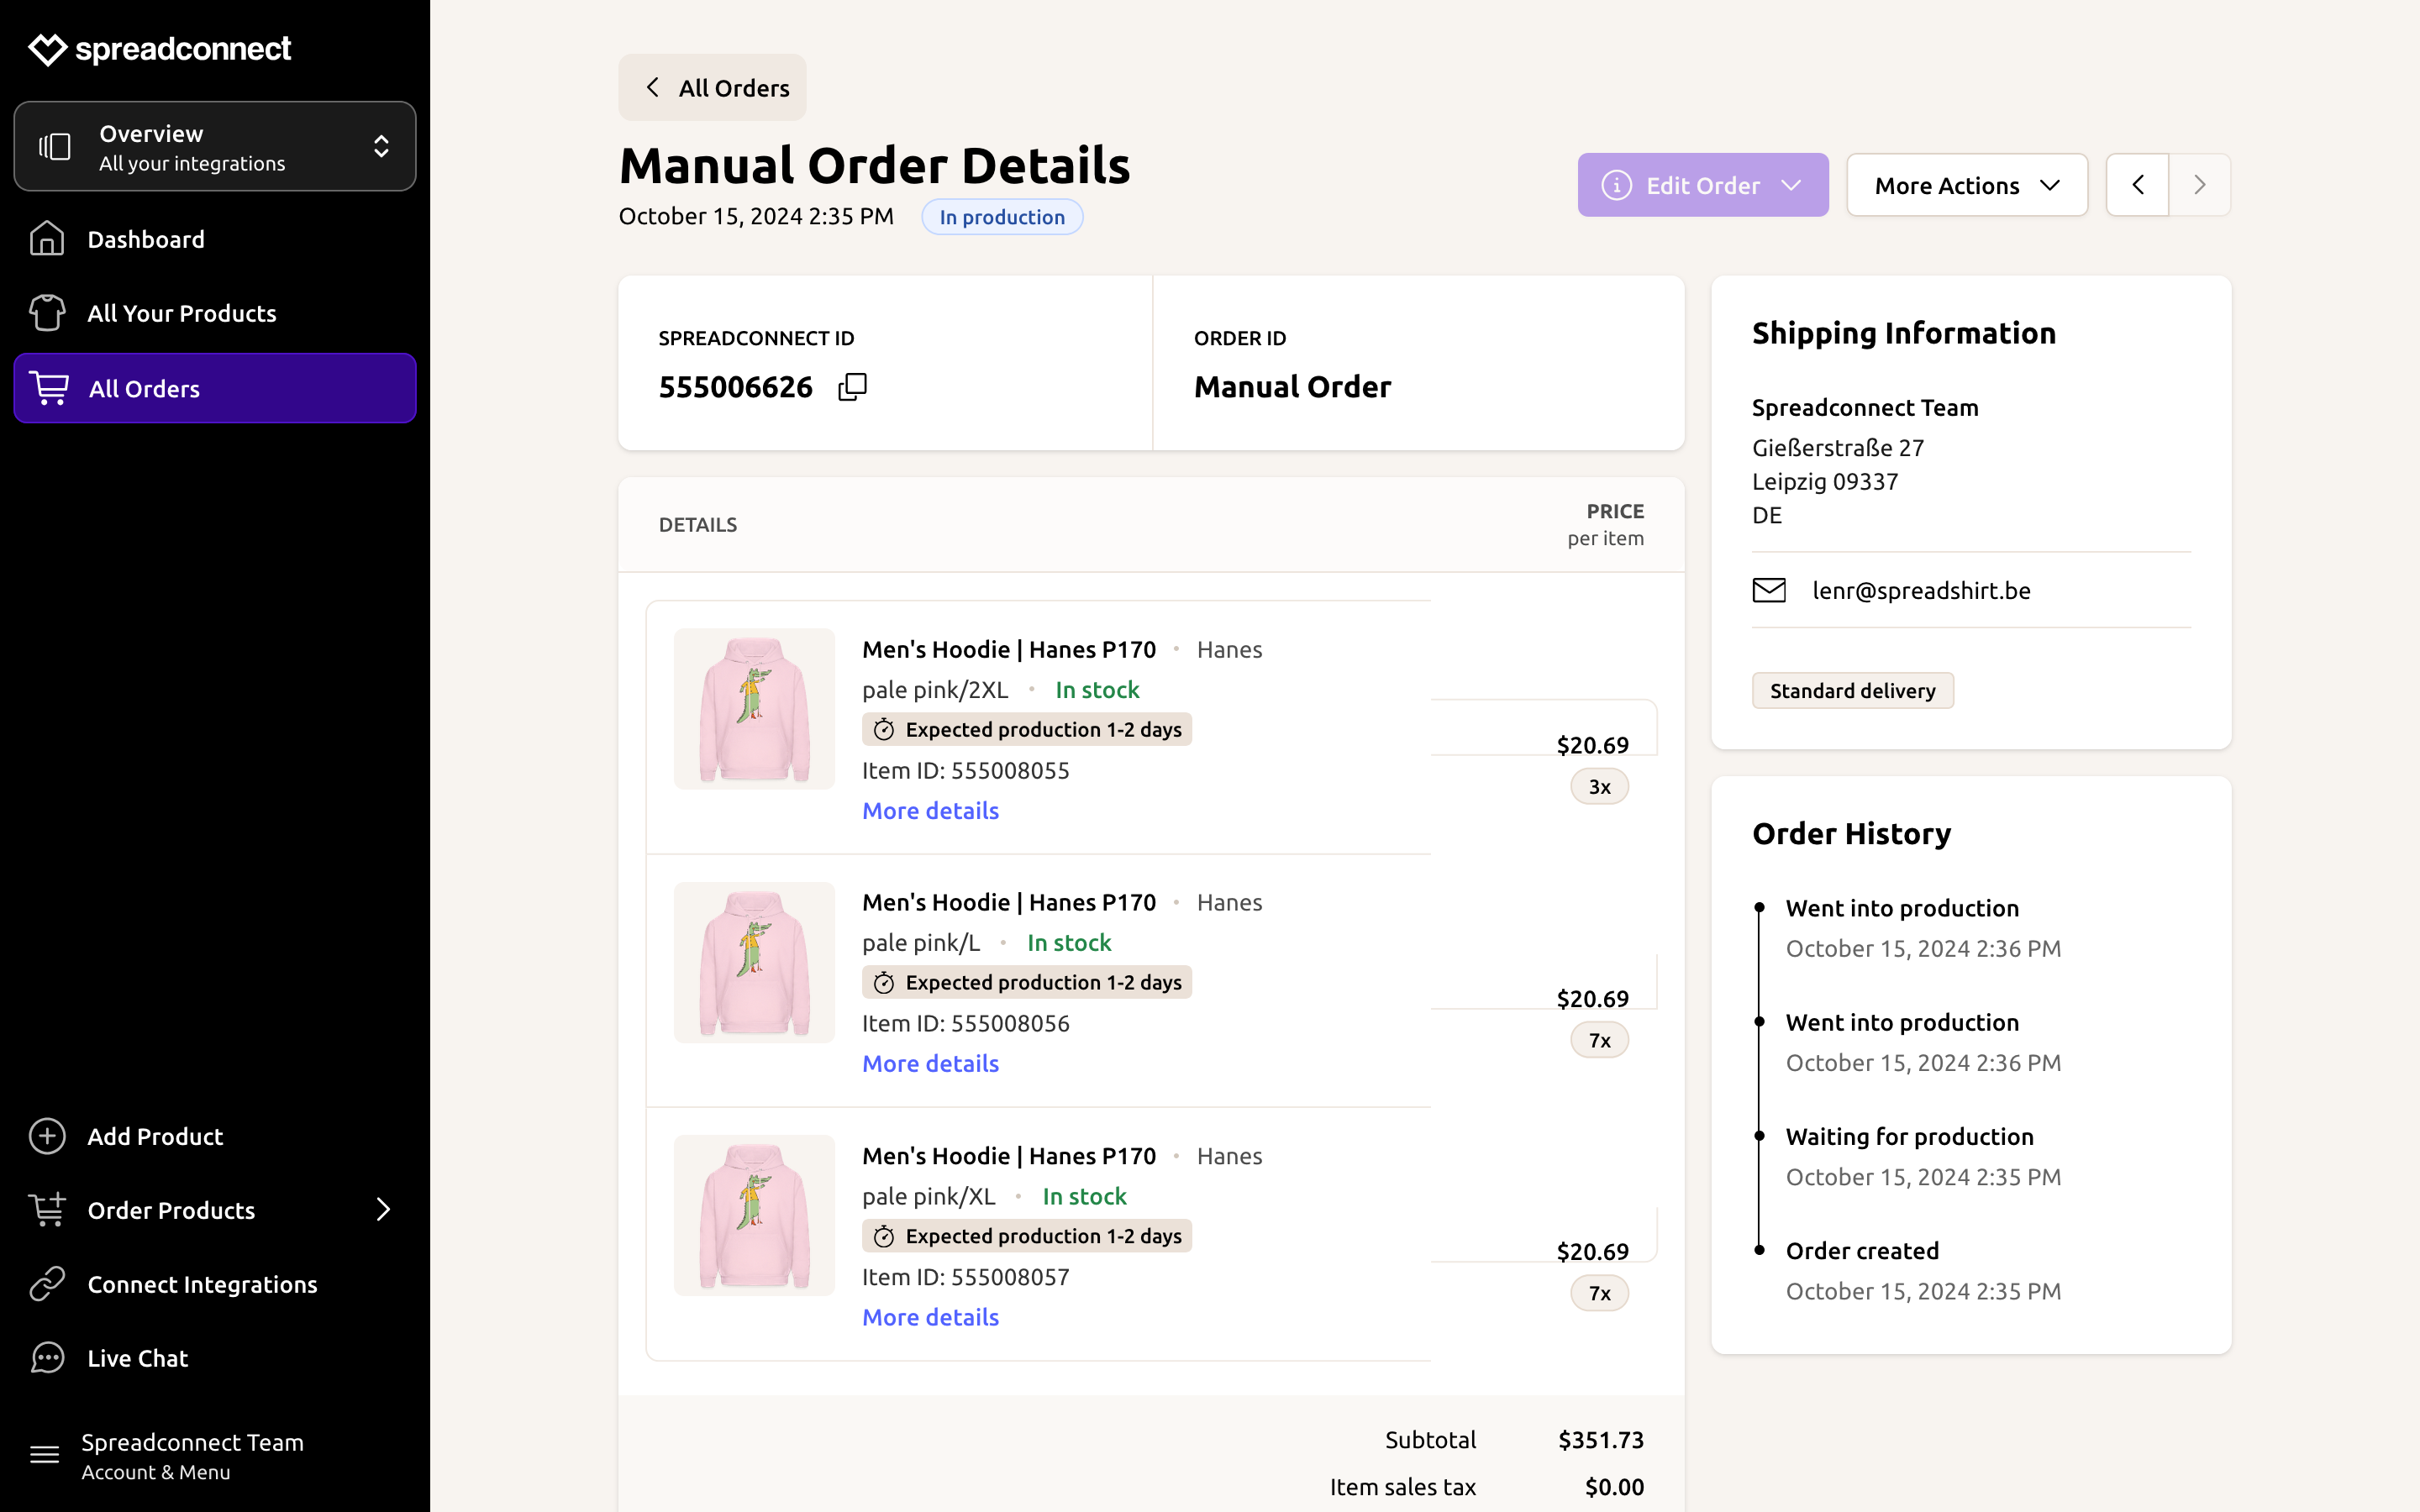Open Connect Integrations
This screenshot has width=2420, height=1512.
tap(215, 1284)
